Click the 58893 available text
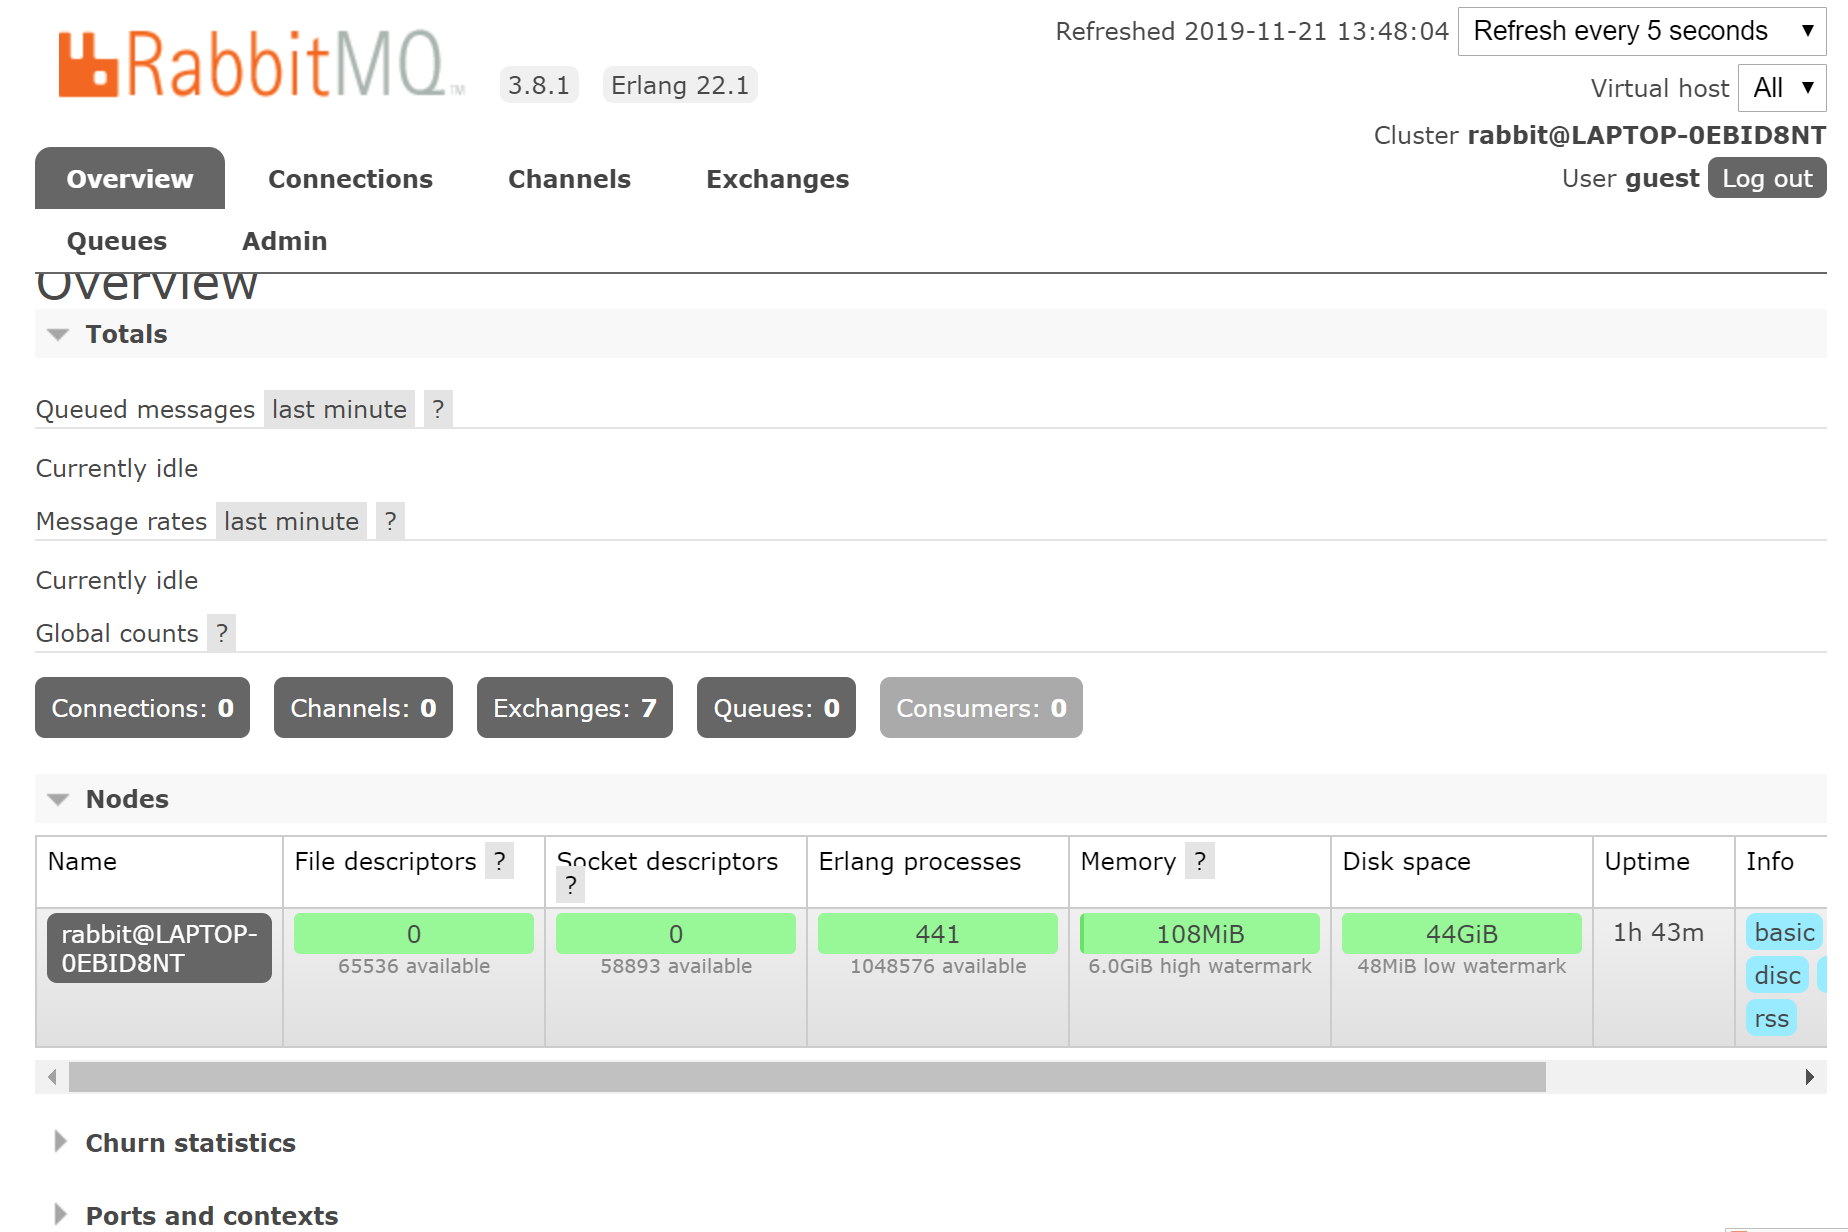1848x1232 pixels. click(676, 966)
